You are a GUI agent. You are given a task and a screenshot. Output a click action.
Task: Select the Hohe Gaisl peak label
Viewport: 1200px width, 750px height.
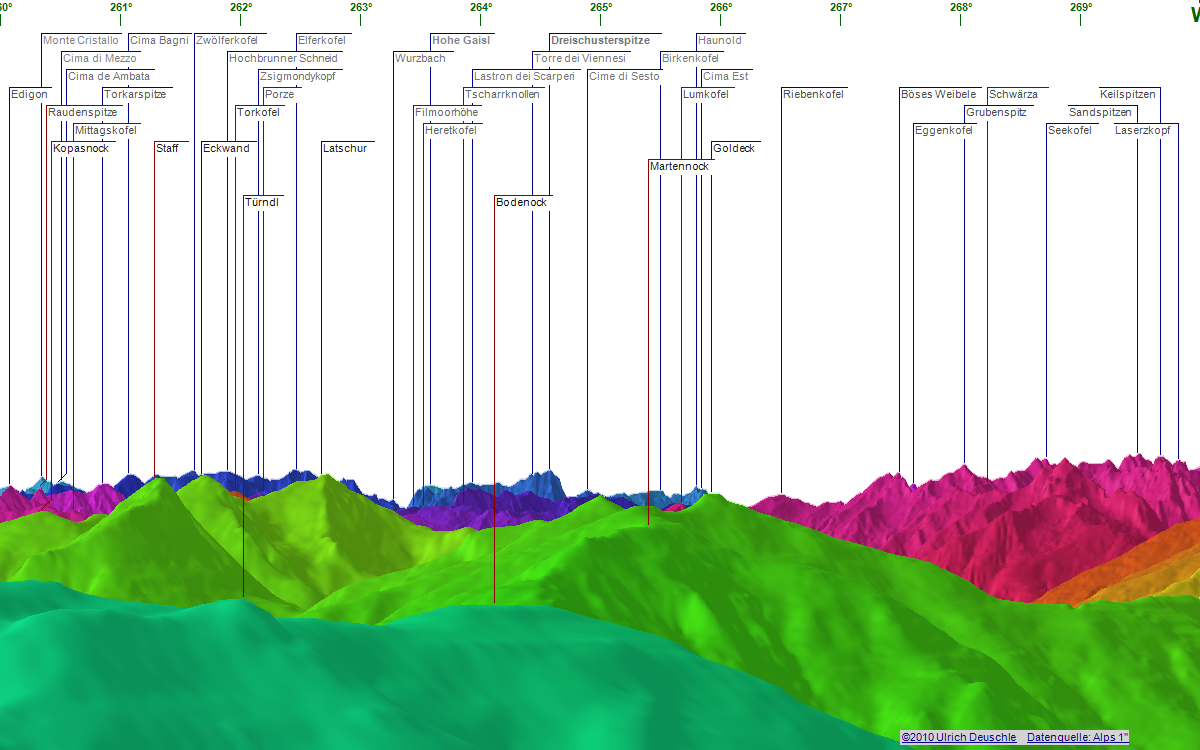[460, 41]
